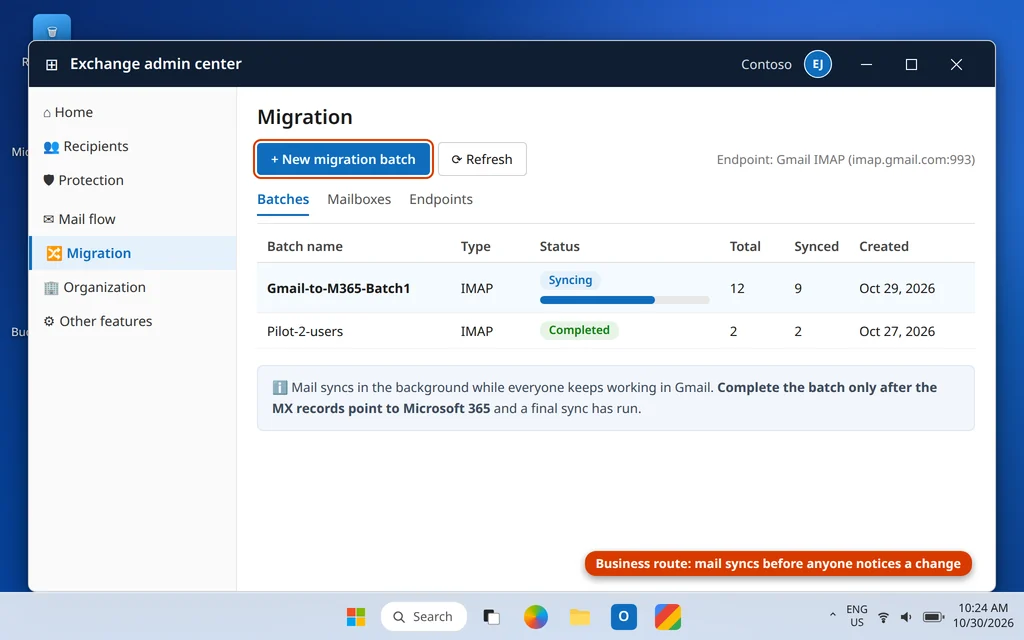The width and height of the screenshot is (1024, 640).
Task: Open the taskbar clock and date
Action: [x=983, y=616]
